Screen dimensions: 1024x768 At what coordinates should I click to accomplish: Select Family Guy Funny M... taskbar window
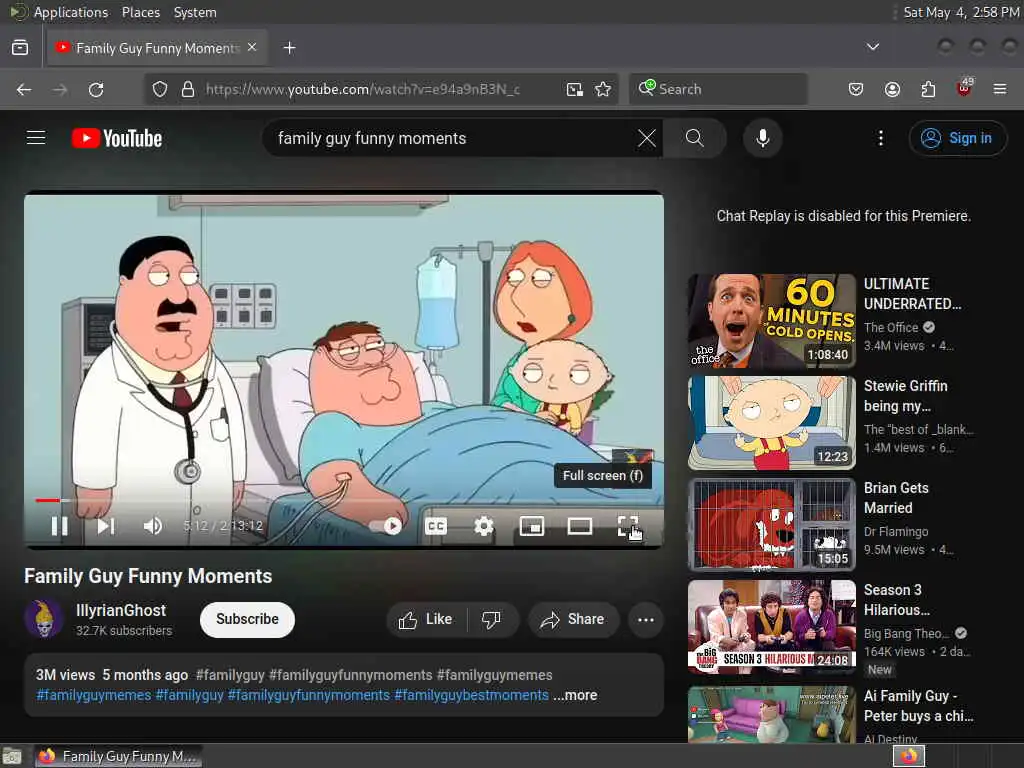pyautogui.click(x=118, y=756)
